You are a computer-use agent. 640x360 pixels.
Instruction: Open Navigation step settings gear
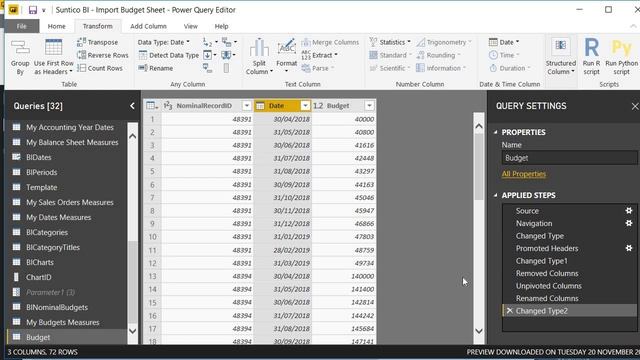click(x=629, y=223)
